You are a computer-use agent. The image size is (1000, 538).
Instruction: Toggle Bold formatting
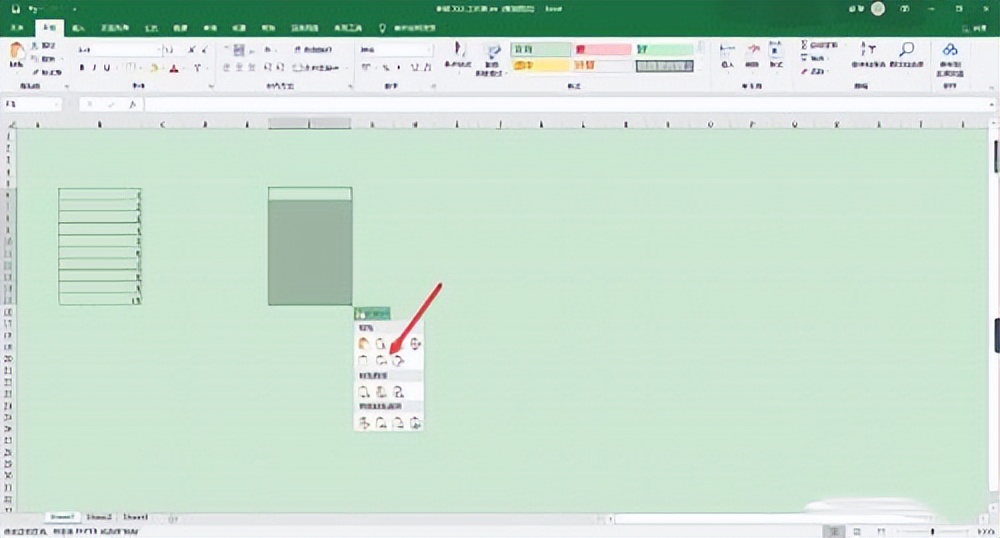tap(82, 68)
